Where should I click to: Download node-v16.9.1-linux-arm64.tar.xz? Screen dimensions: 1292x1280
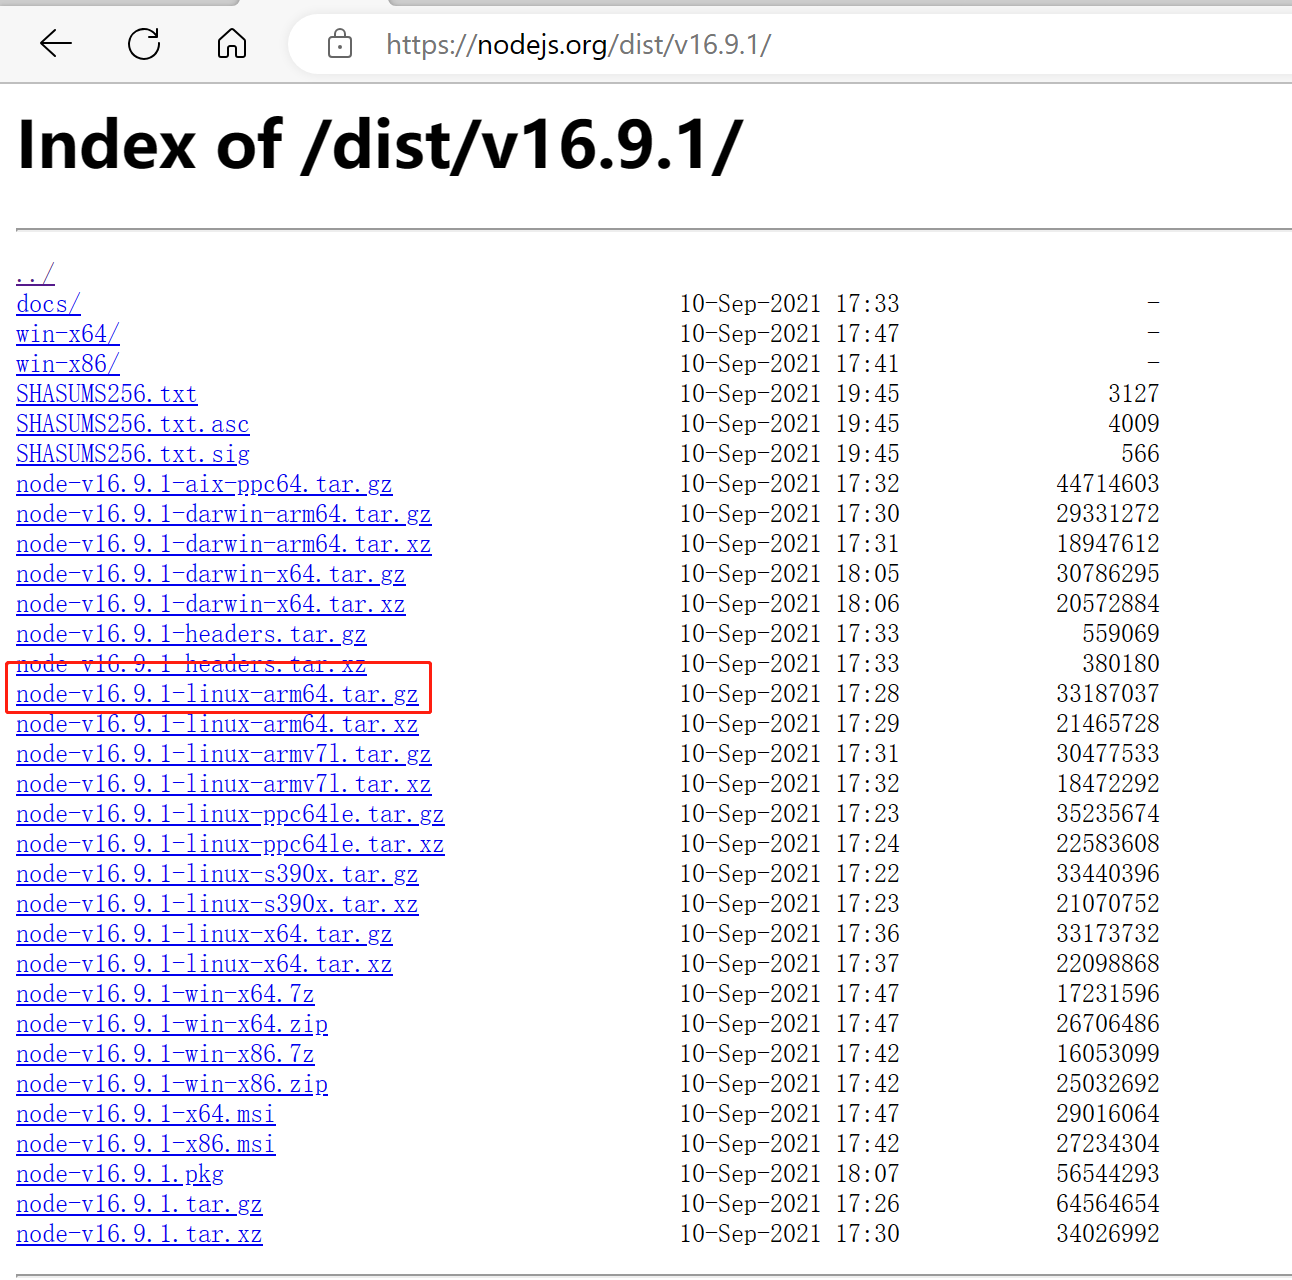pyautogui.click(x=217, y=724)
